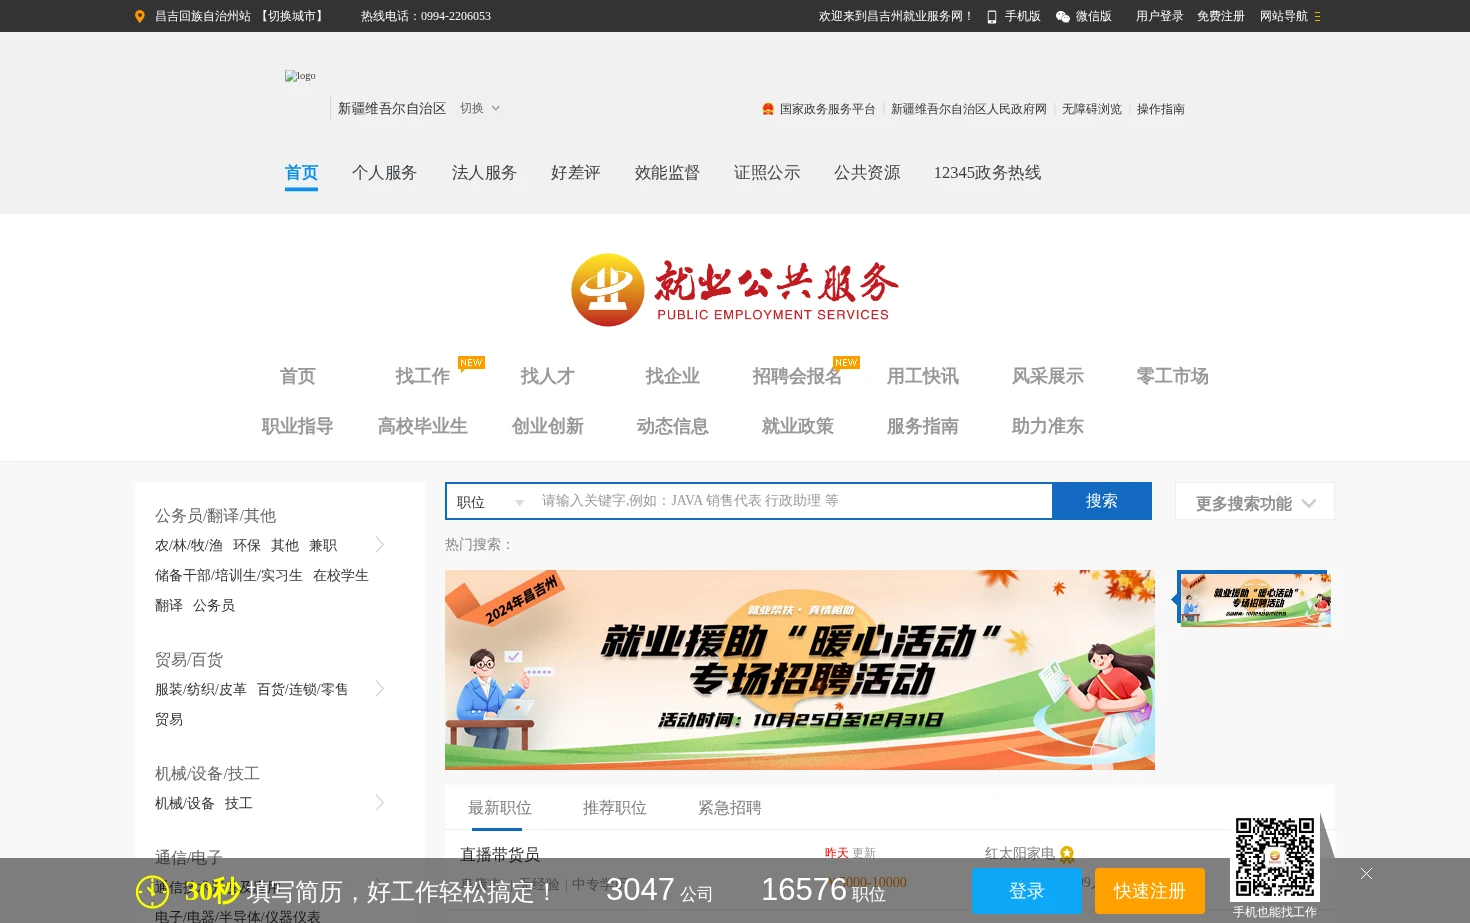The image size is (1470, 923).
Task: Go to 好差评 page
Action: (x=576, y=173)
